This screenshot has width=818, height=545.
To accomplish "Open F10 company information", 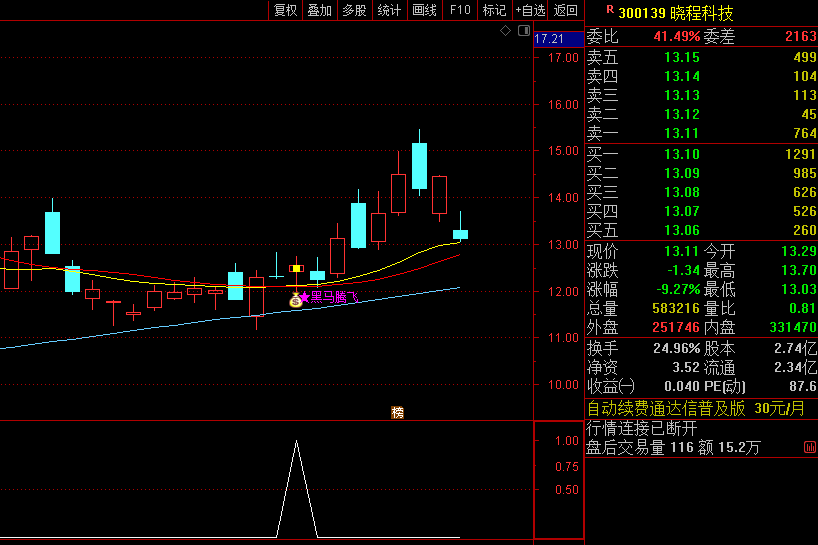I will click(460, 10).
